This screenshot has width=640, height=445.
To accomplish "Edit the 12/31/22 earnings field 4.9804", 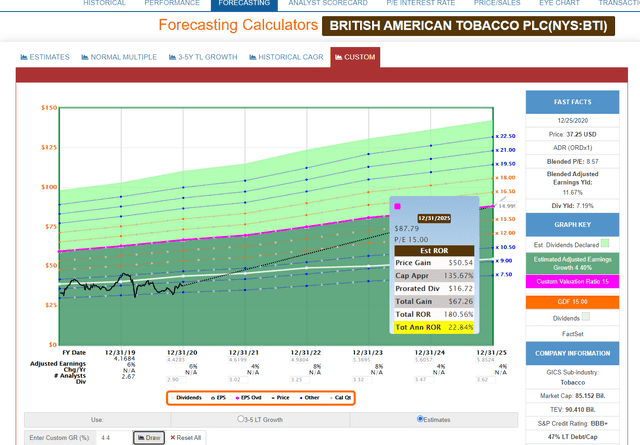I will pyautogui.click(x=300, y=360).
